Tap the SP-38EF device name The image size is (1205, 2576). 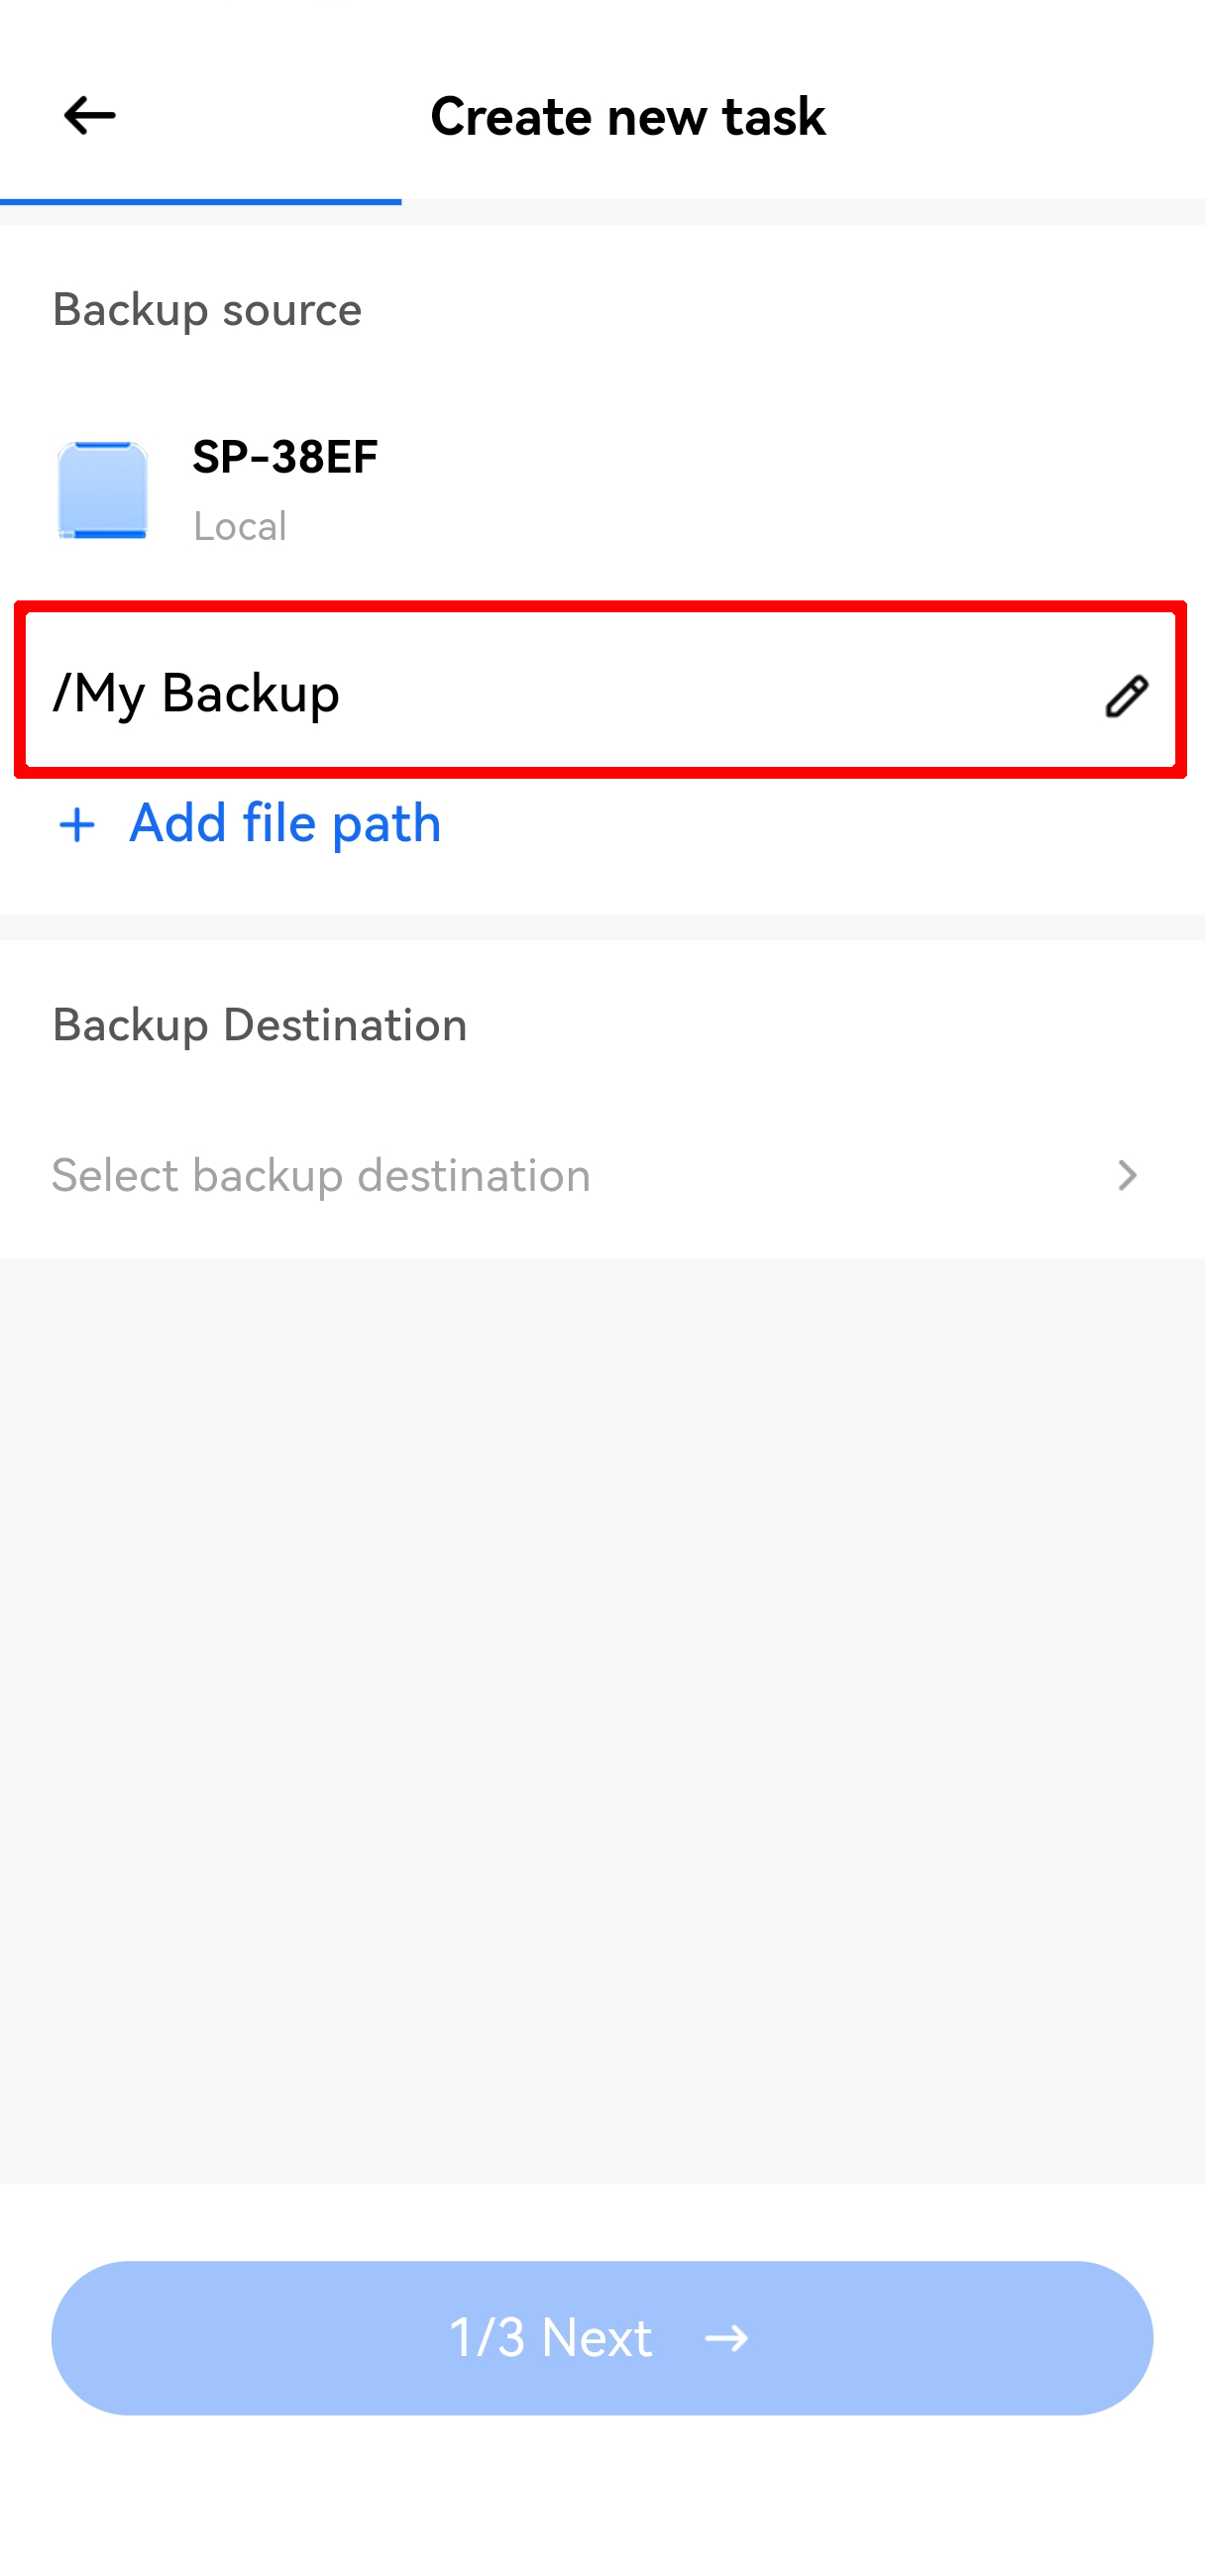pyautogui.click(x=285, y=457)
